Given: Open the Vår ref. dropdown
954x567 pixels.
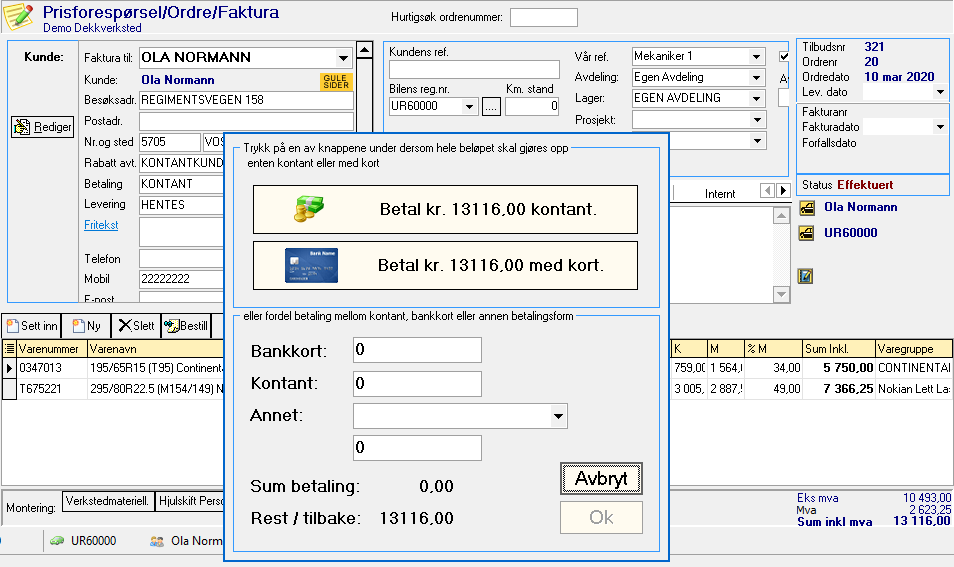Looking at the screenshot, I should (x=756, y=57).
